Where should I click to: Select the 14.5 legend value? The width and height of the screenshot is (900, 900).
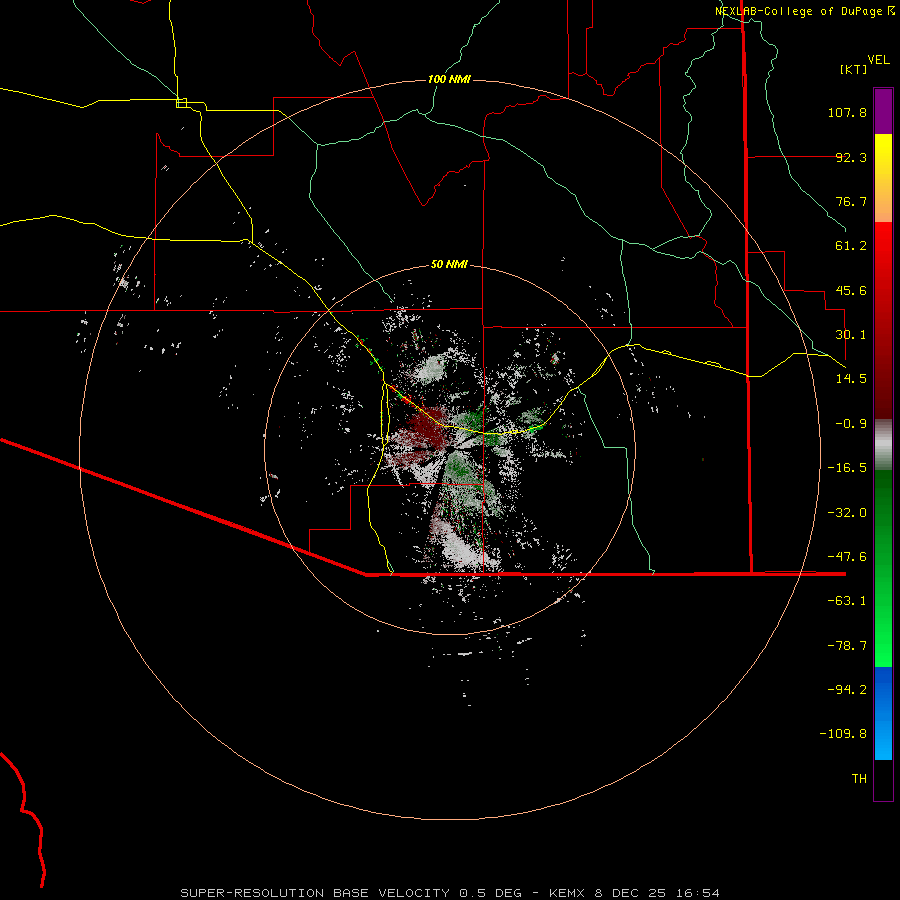coord(851,379)
